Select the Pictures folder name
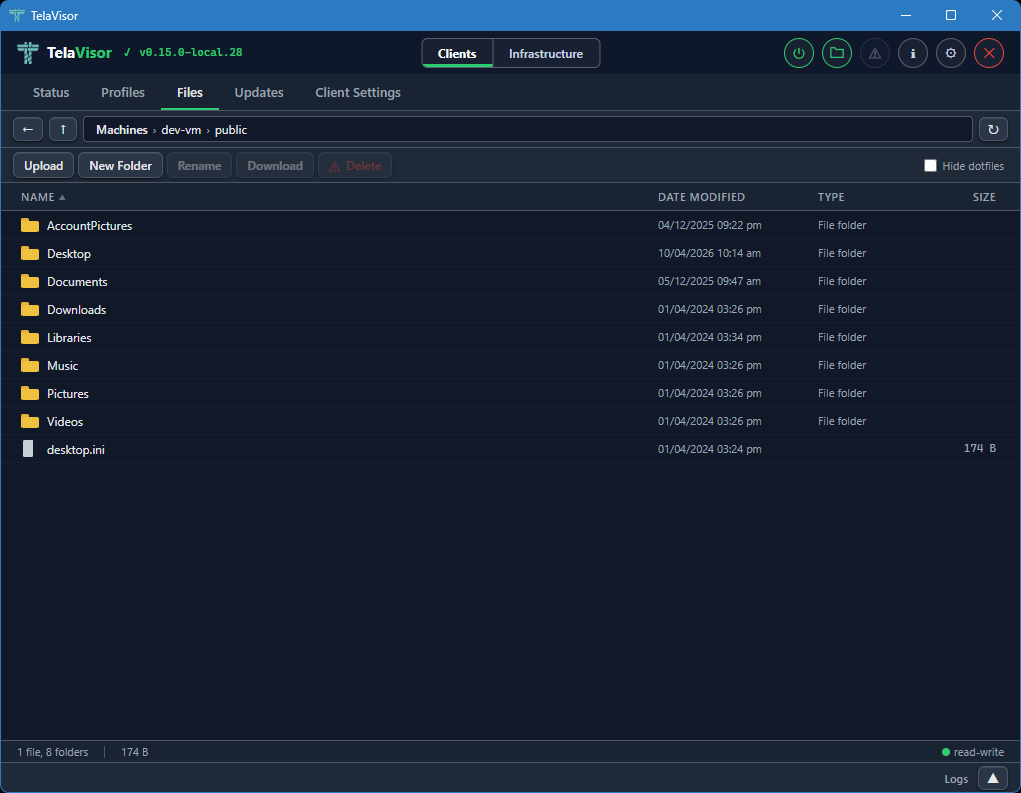This screenshot has height=793, width=1021. [x=68, y=393]
